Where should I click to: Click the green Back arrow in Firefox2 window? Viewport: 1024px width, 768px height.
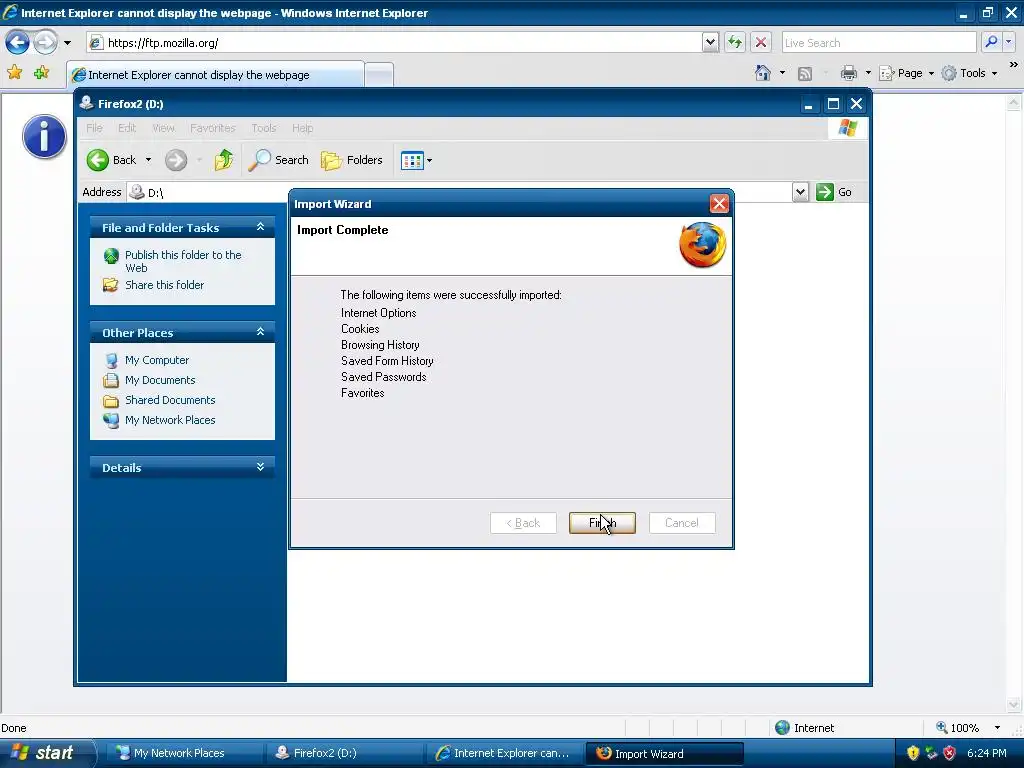(98, 160)
